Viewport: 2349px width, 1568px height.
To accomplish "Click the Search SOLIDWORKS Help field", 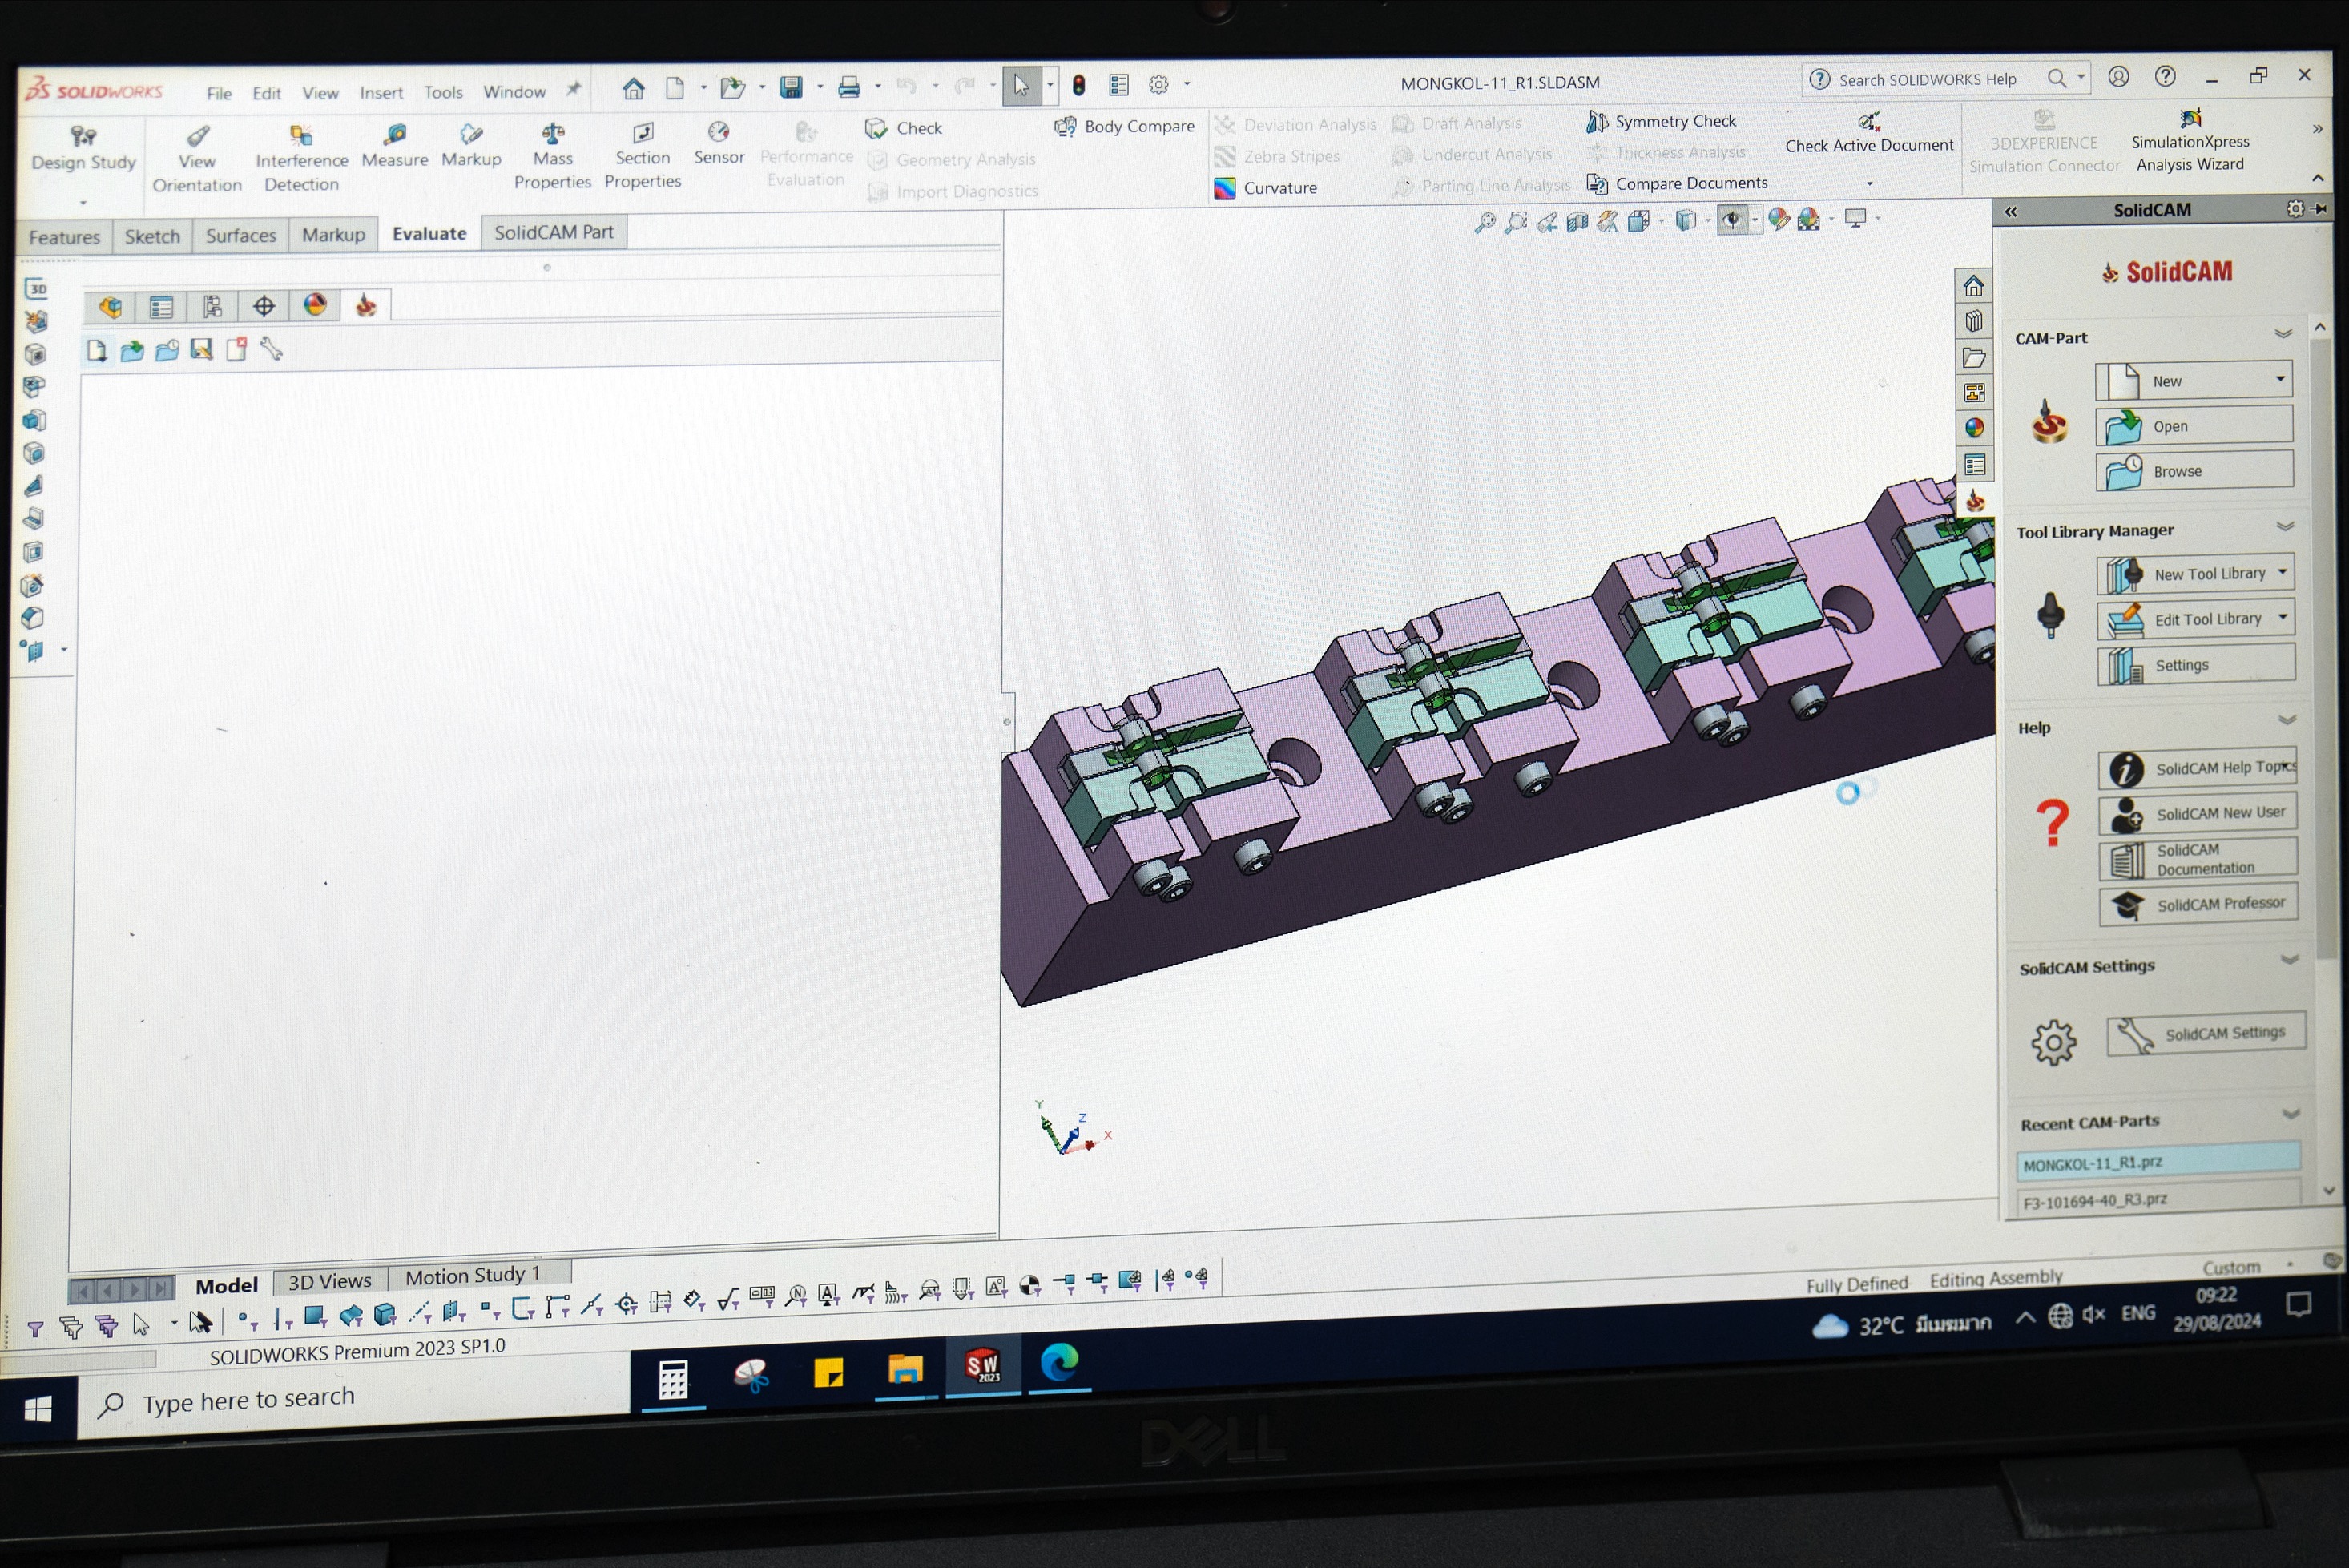I will (x=1927, y=79).
